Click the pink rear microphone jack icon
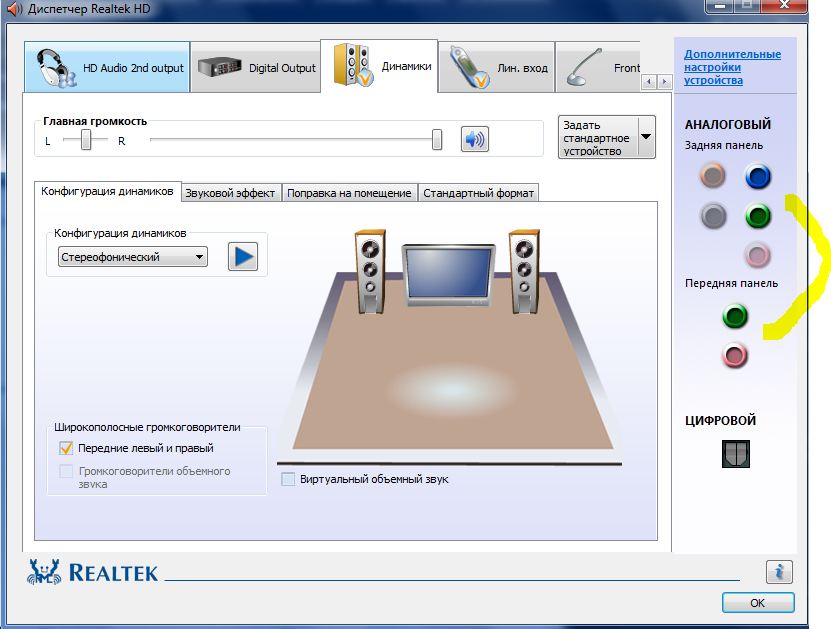Image resolution: width=831 pixels, height=629 pixels. pos(758,254)
